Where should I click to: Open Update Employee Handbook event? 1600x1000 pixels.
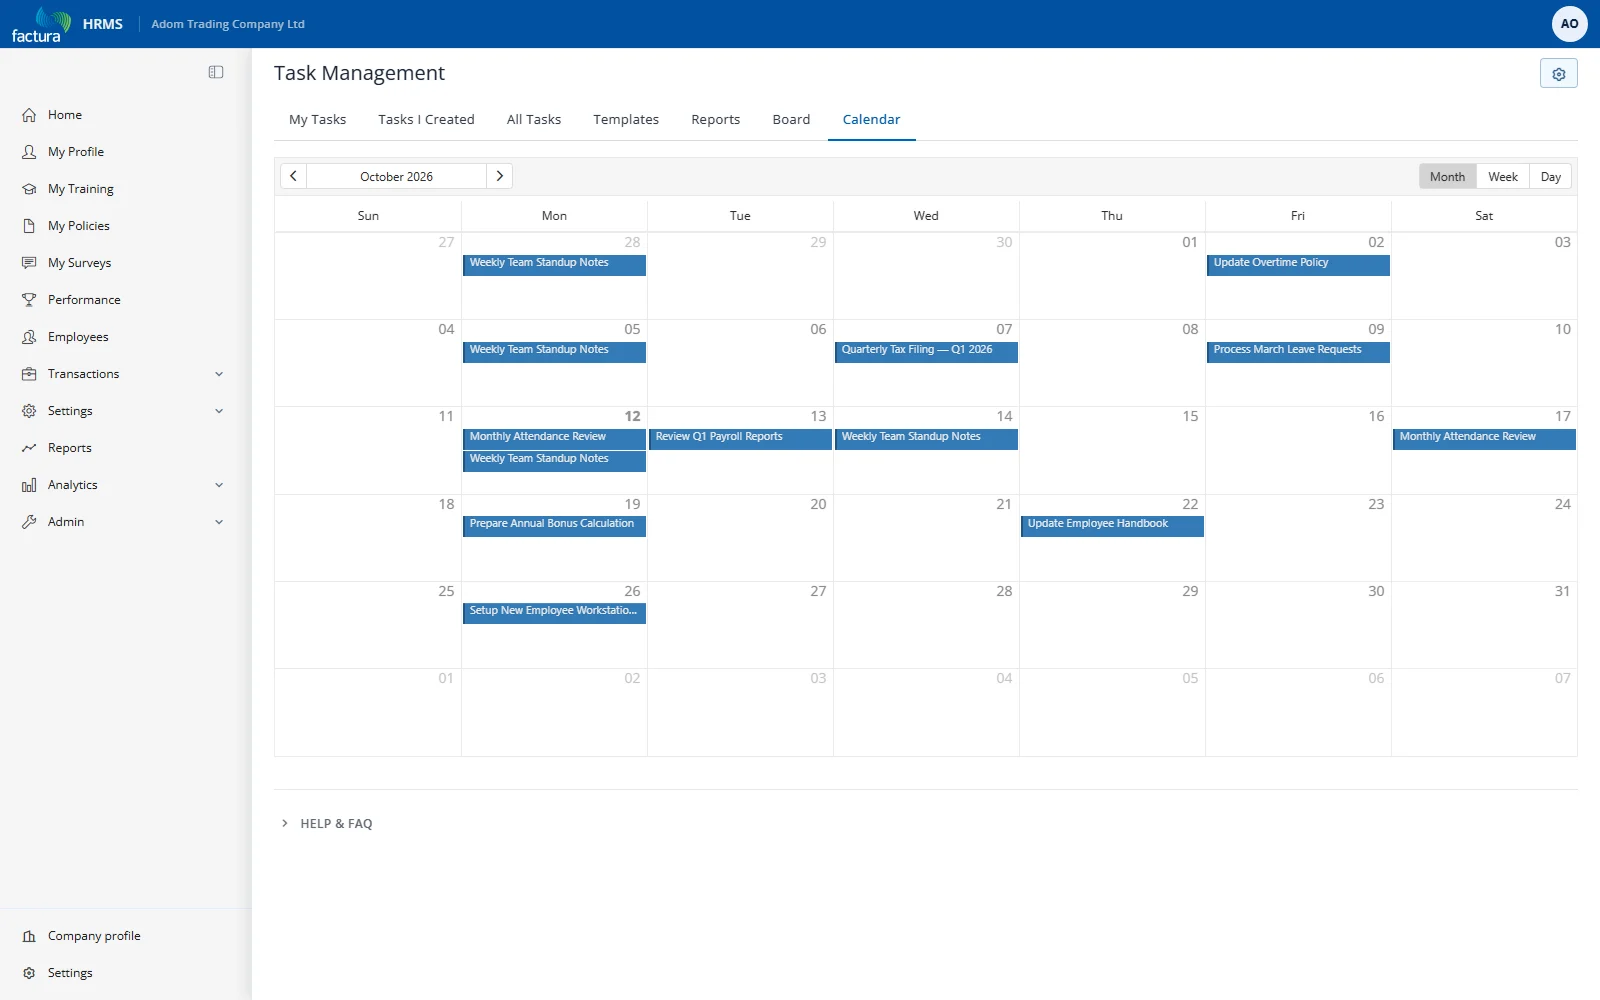[x=1112, y=525]
